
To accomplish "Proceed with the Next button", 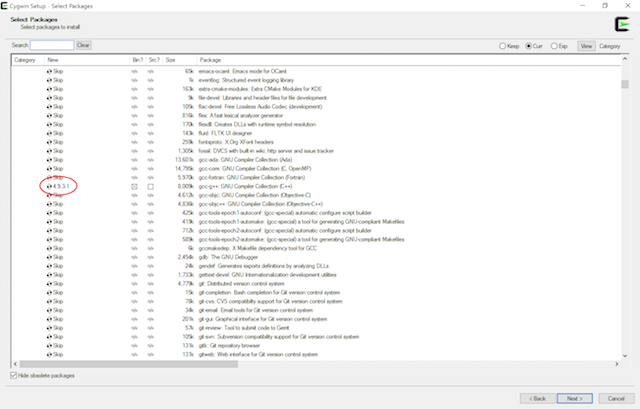I will (573, 397).
